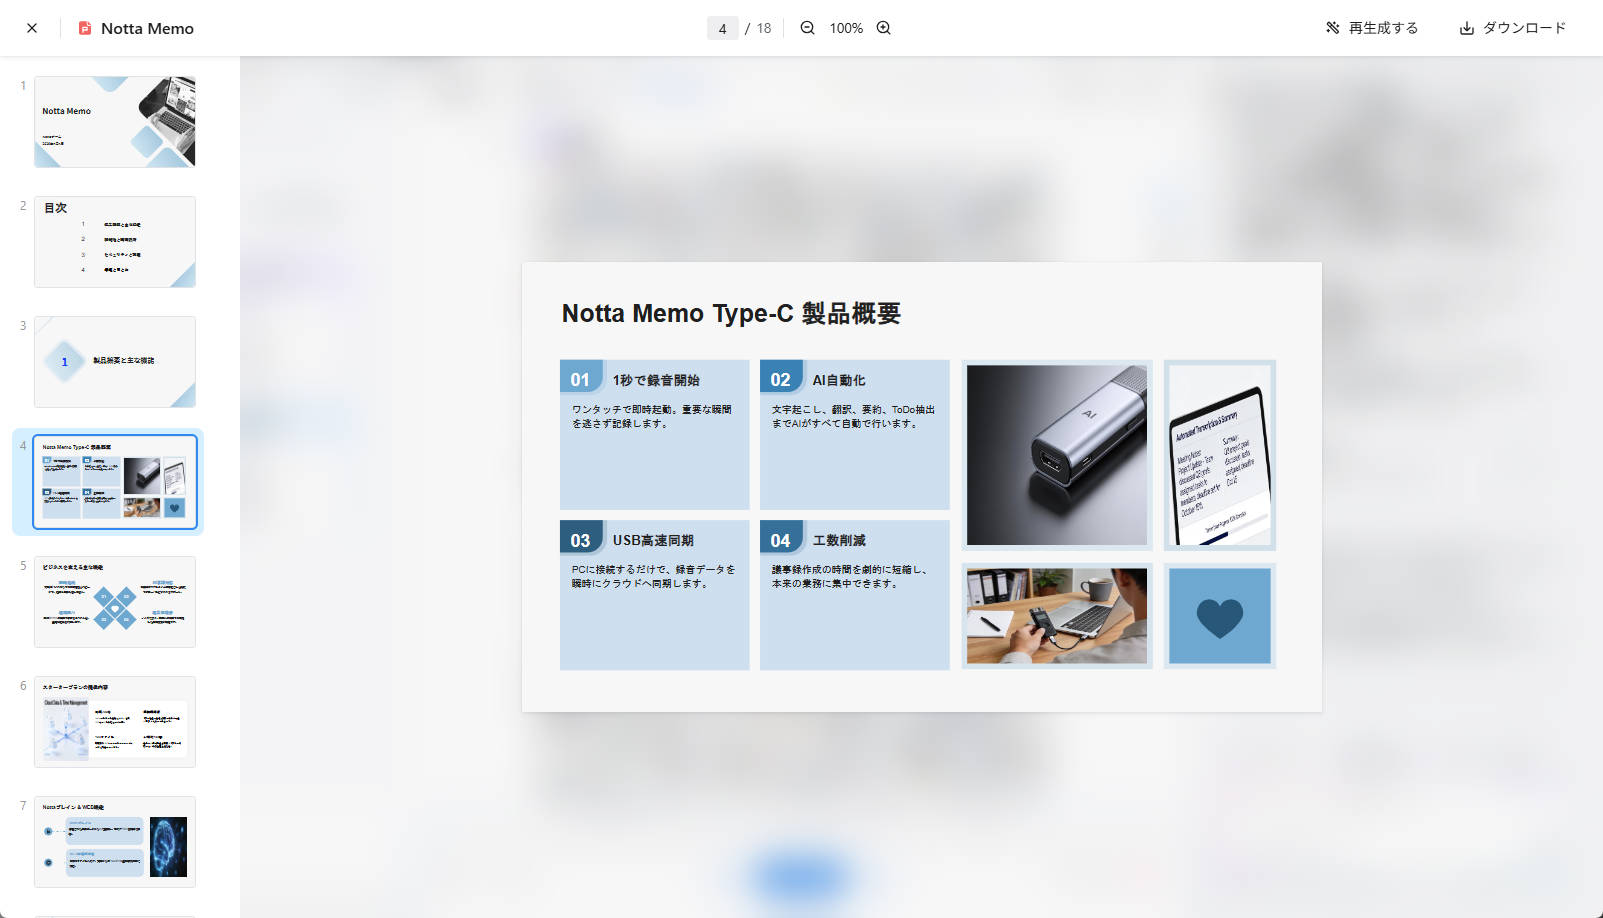This screenshot has width=1603, height=918.
Task: Click the Notta Memo document title in header
Action: (147, 28)
